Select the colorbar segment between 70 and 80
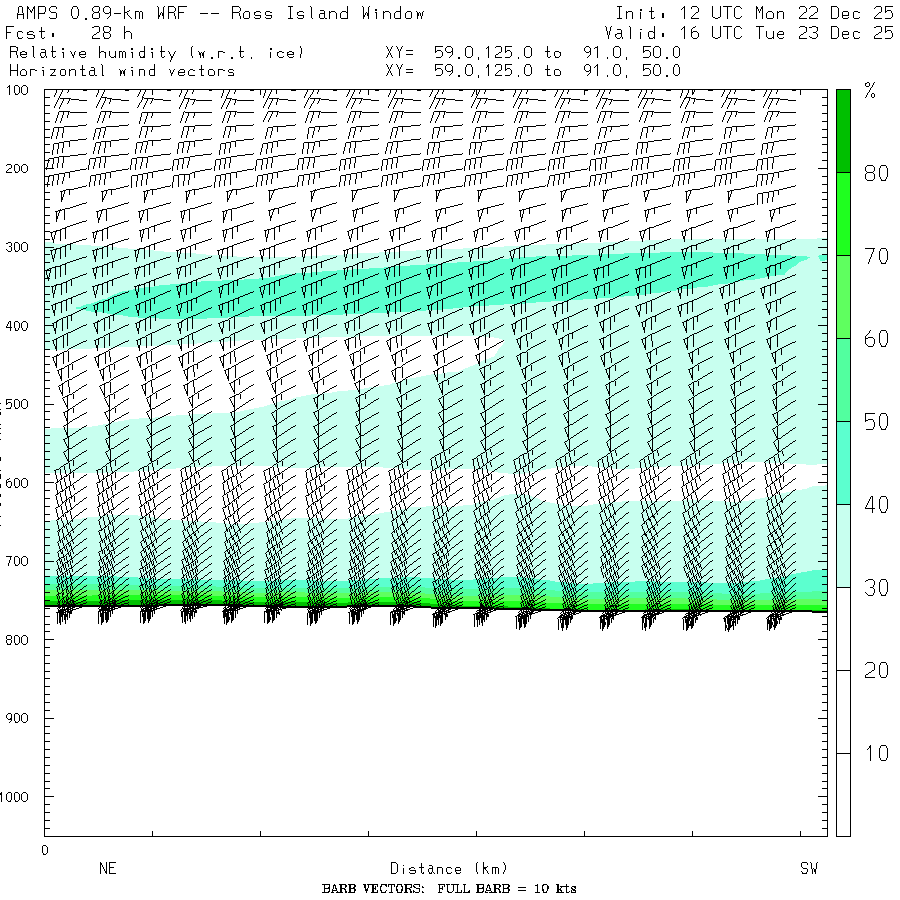900x900 pixels. pos(843,214)
